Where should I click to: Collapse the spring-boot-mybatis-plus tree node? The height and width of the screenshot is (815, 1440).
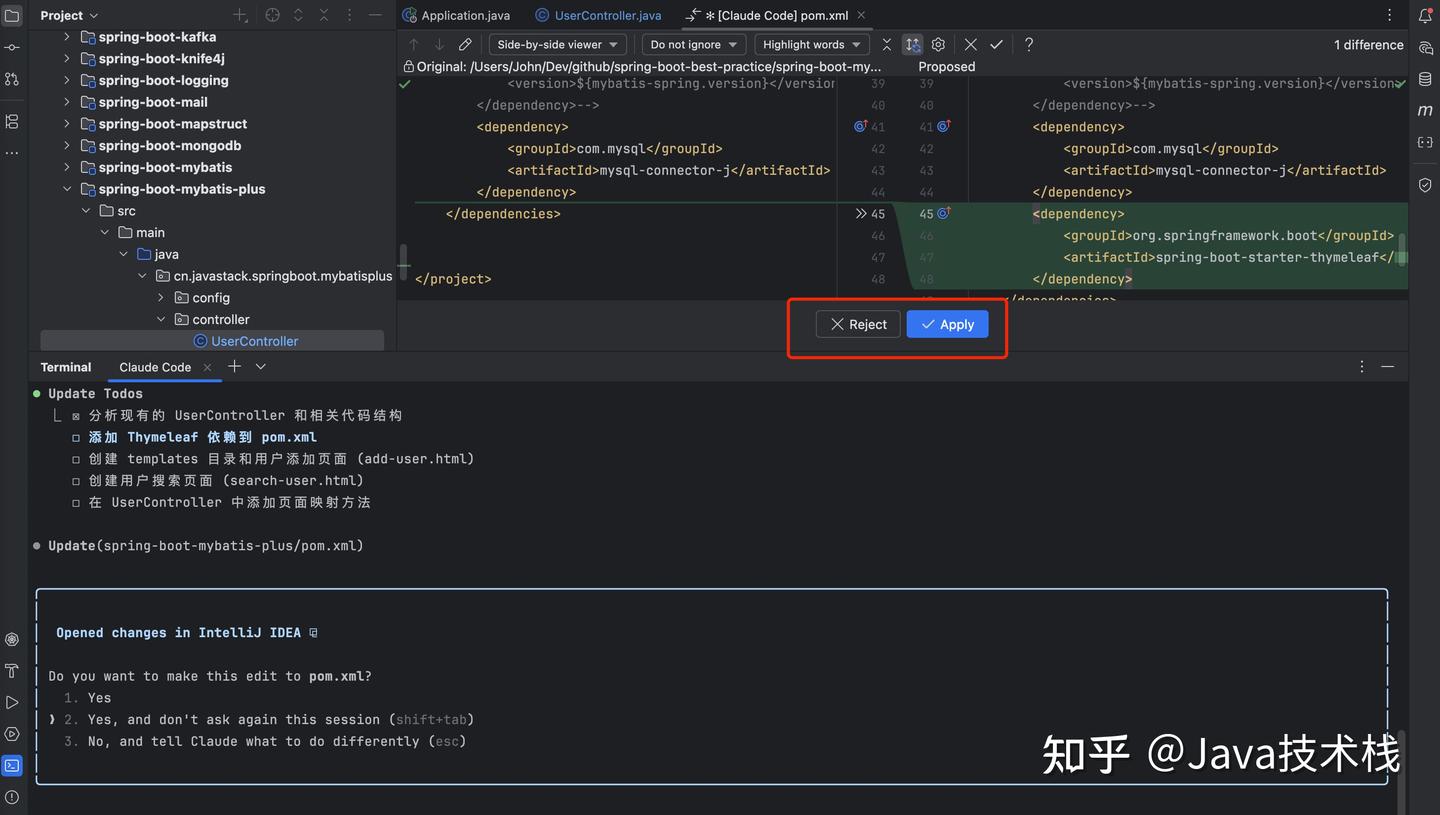tap(67, 188)
